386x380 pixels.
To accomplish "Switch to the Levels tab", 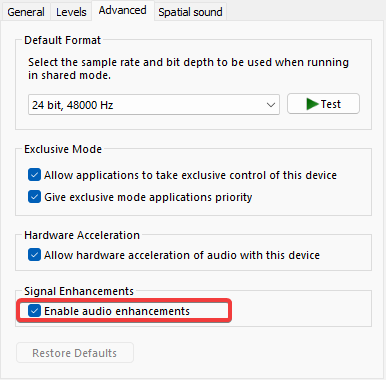I will (71, 12).
